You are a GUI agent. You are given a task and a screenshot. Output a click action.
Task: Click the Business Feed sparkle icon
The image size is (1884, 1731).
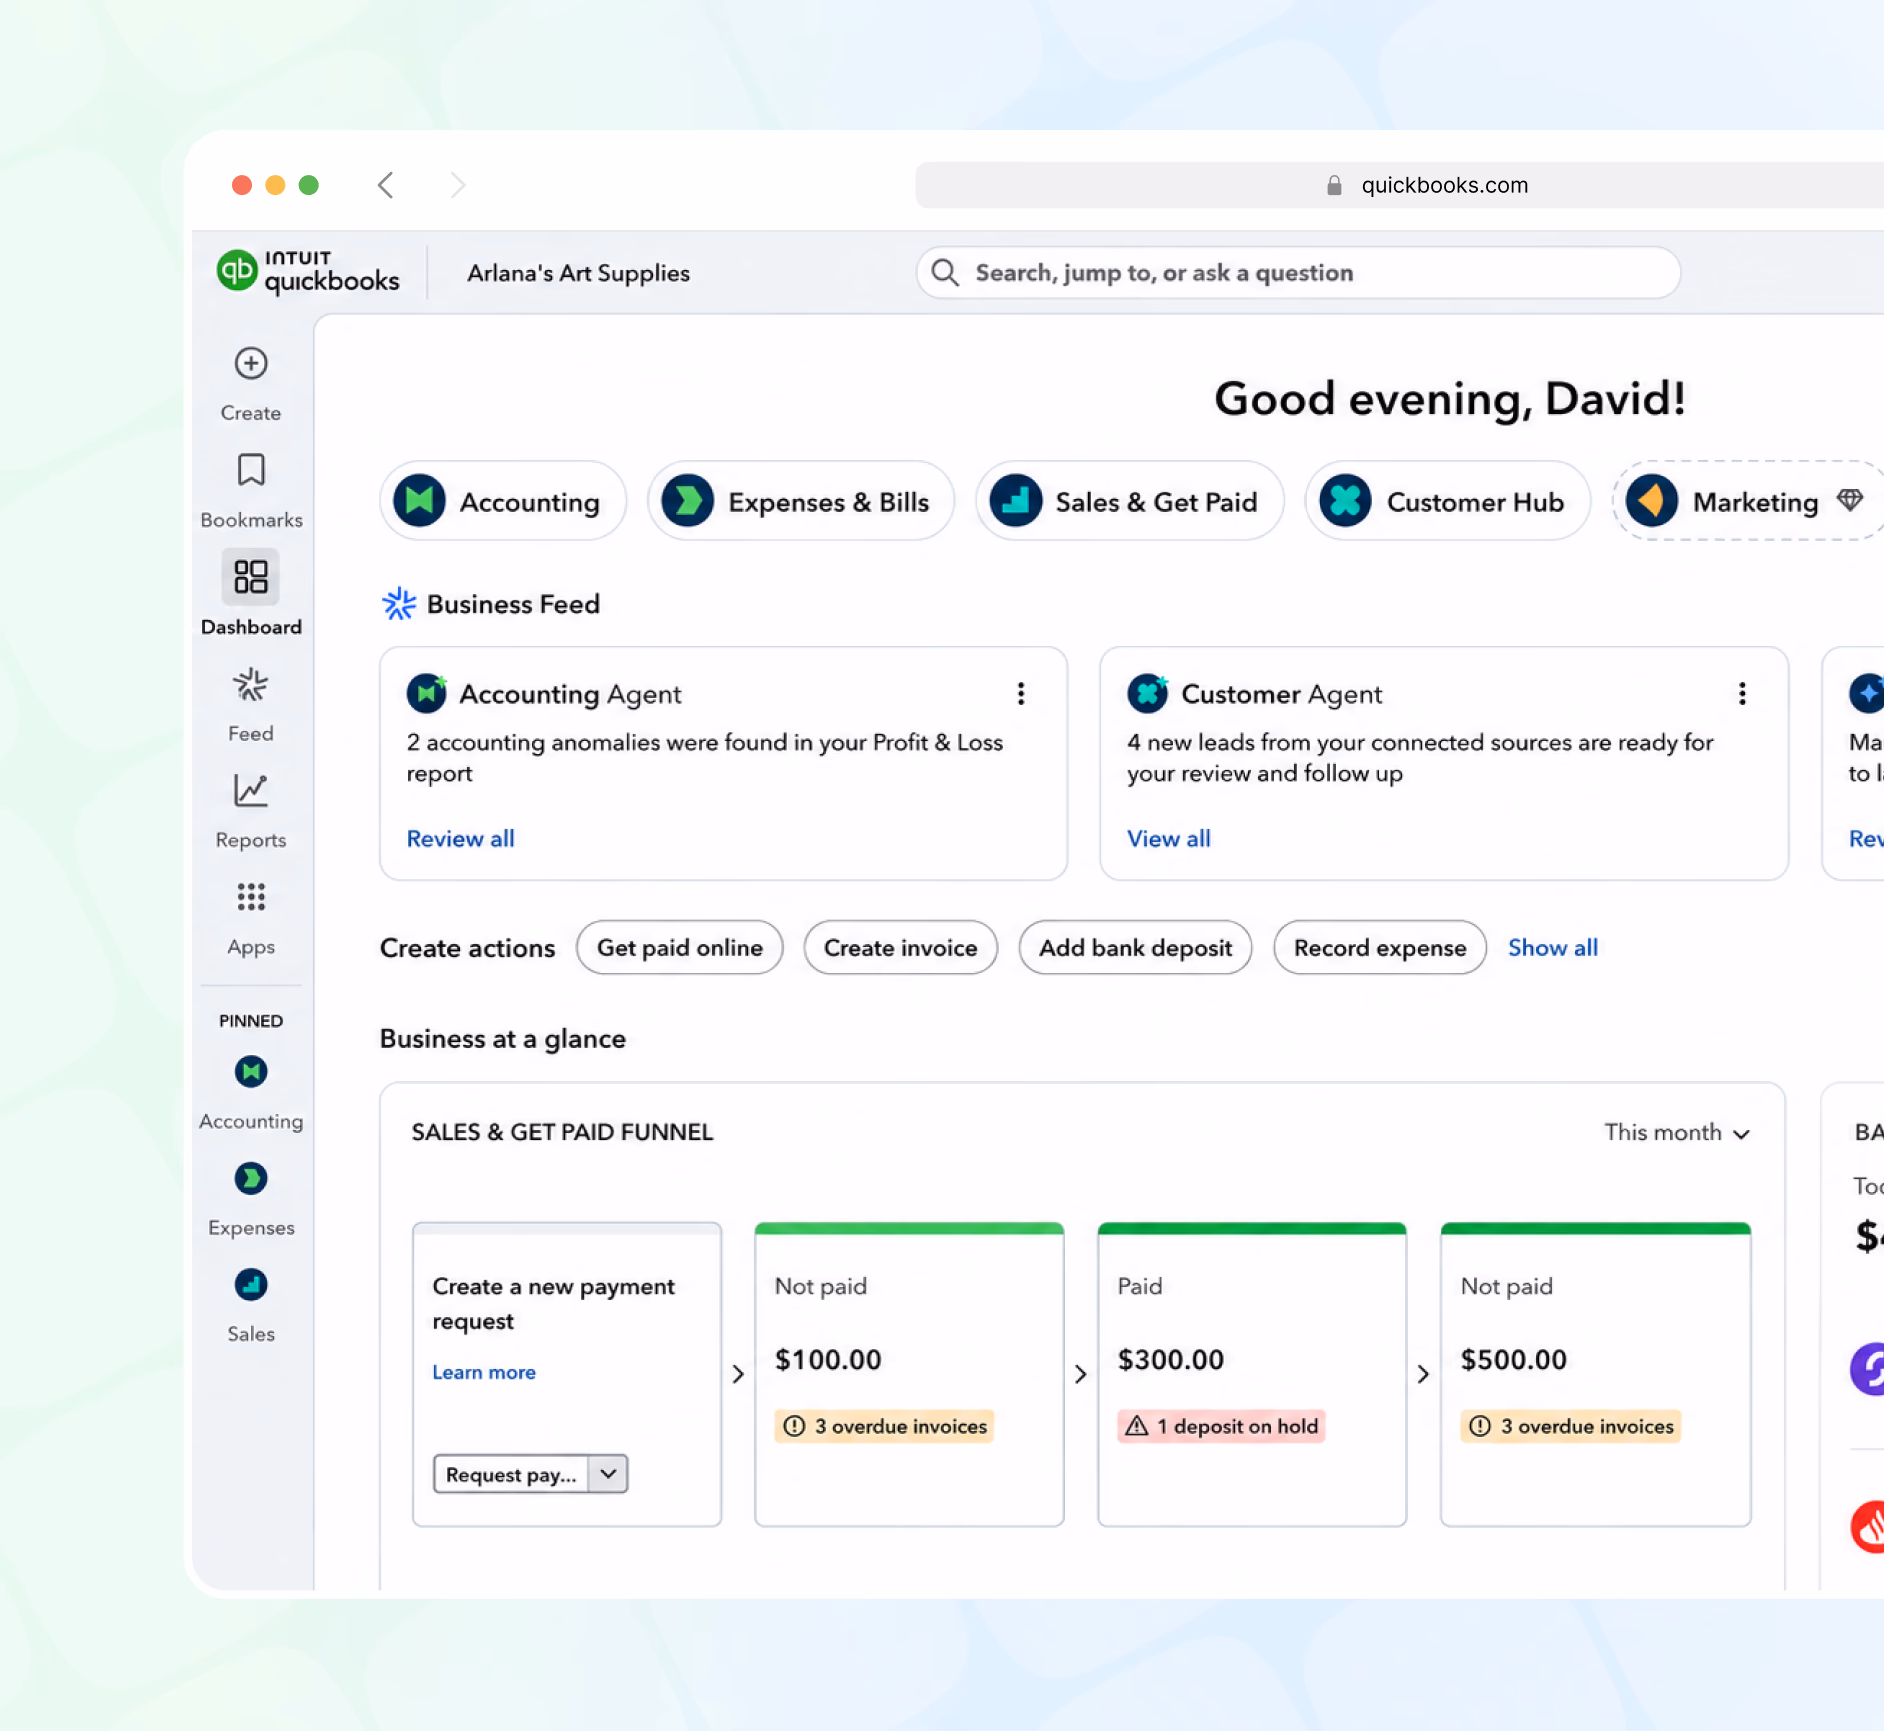[x=399, y=604]
